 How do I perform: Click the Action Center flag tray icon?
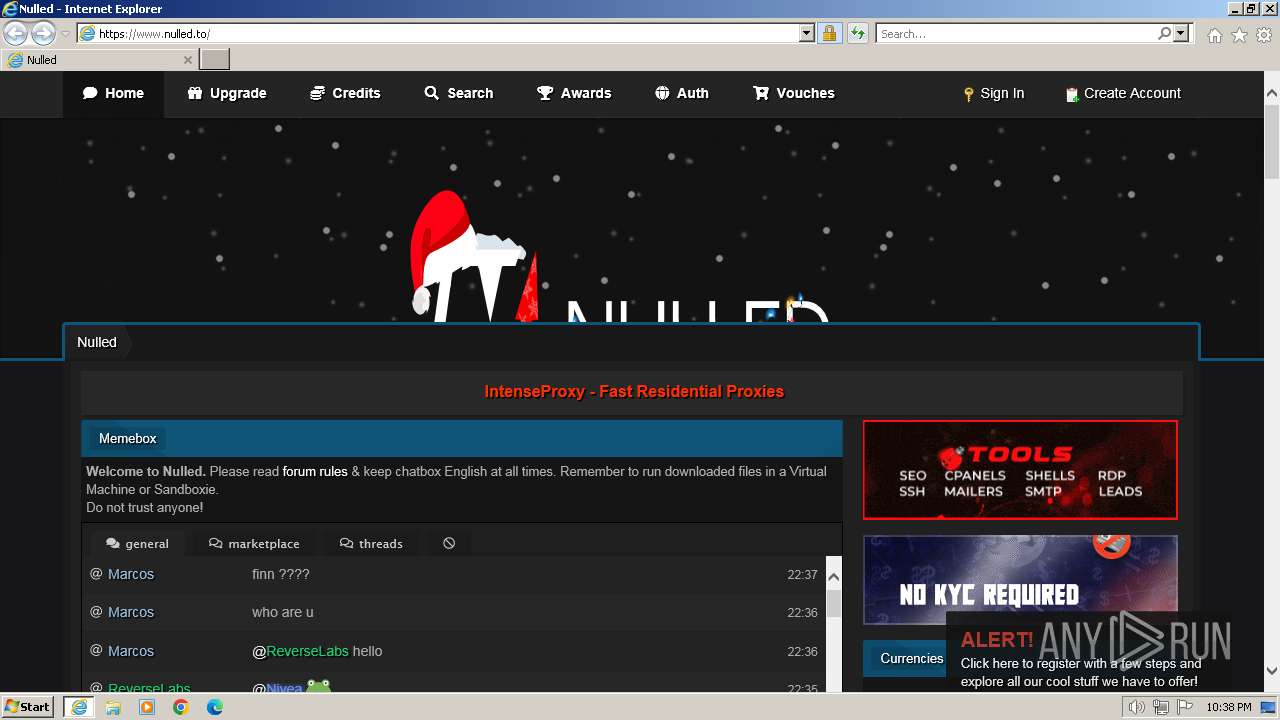pyautogui.click(x=1185, y=707)
